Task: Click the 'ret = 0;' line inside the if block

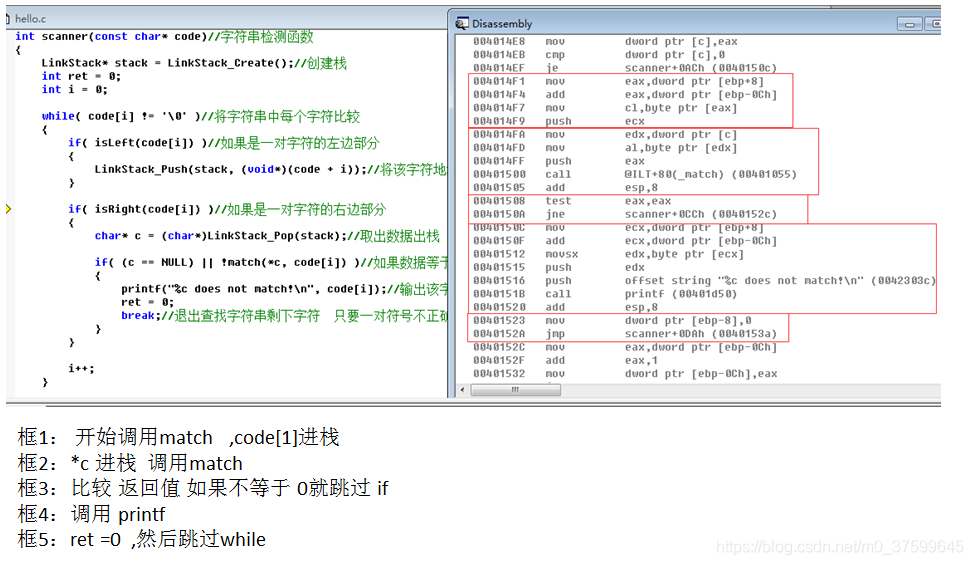Action: pos(147,302)
